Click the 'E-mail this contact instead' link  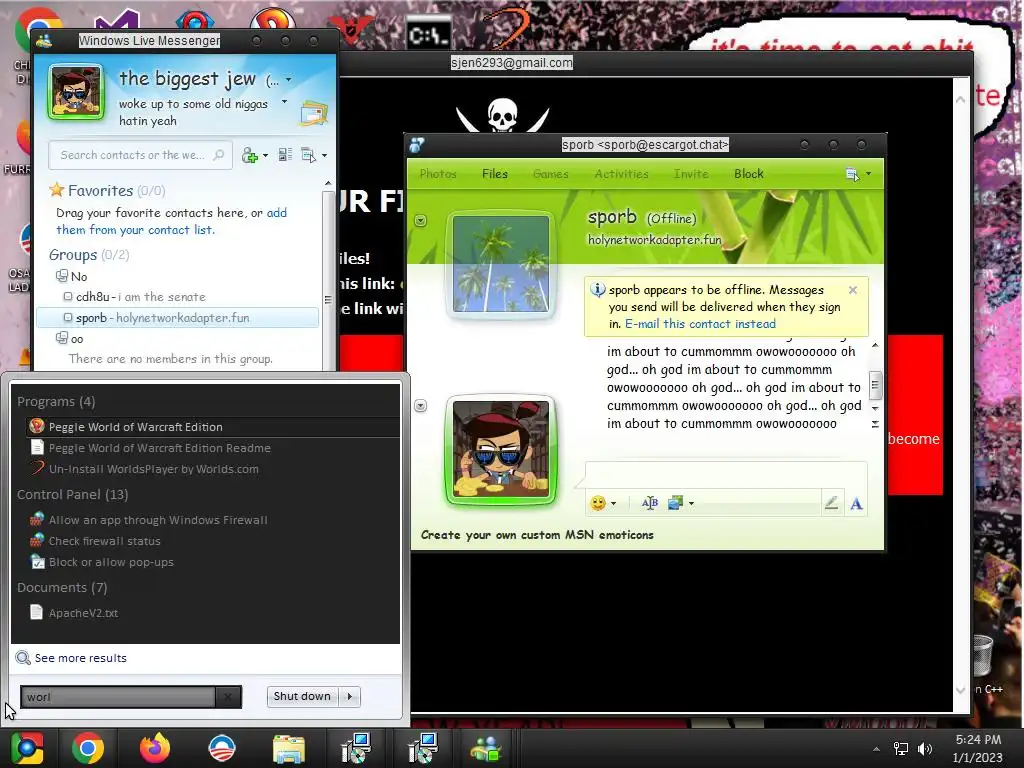(700, 324)
